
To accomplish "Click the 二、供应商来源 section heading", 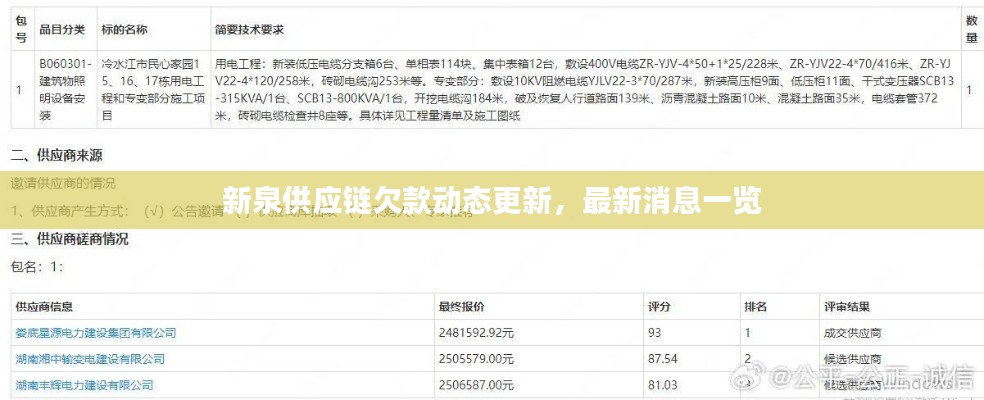I will 56,155.
